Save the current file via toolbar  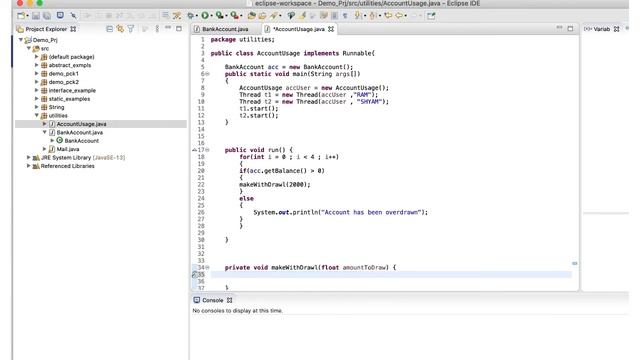[x=36, y=16]
